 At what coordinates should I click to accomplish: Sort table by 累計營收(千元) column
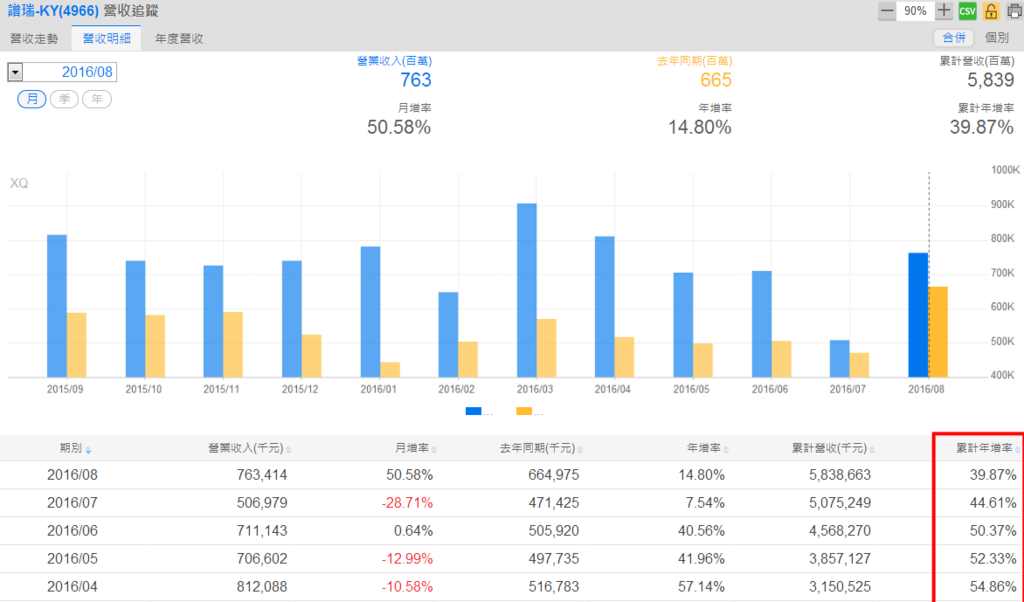coord(833,449)
